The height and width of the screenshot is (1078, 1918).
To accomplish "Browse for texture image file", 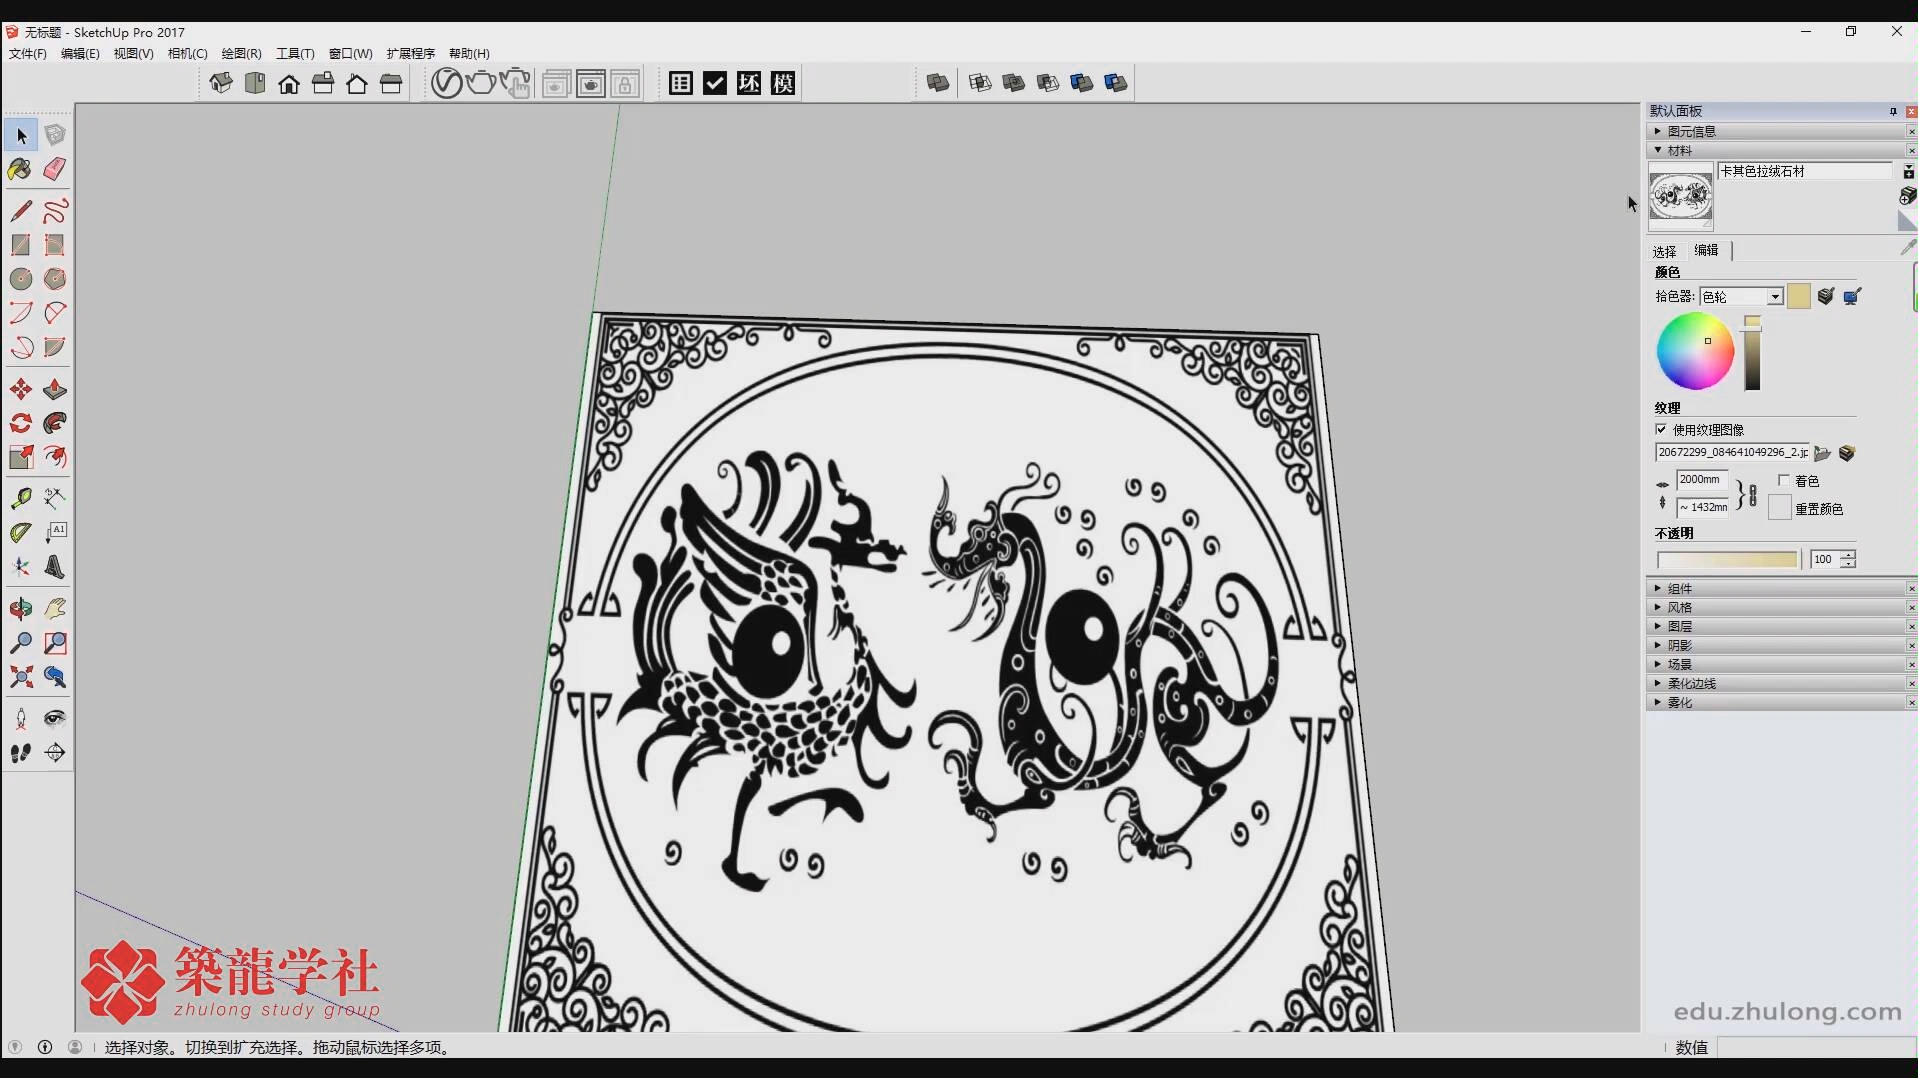I will click(x=1822, y=453).
